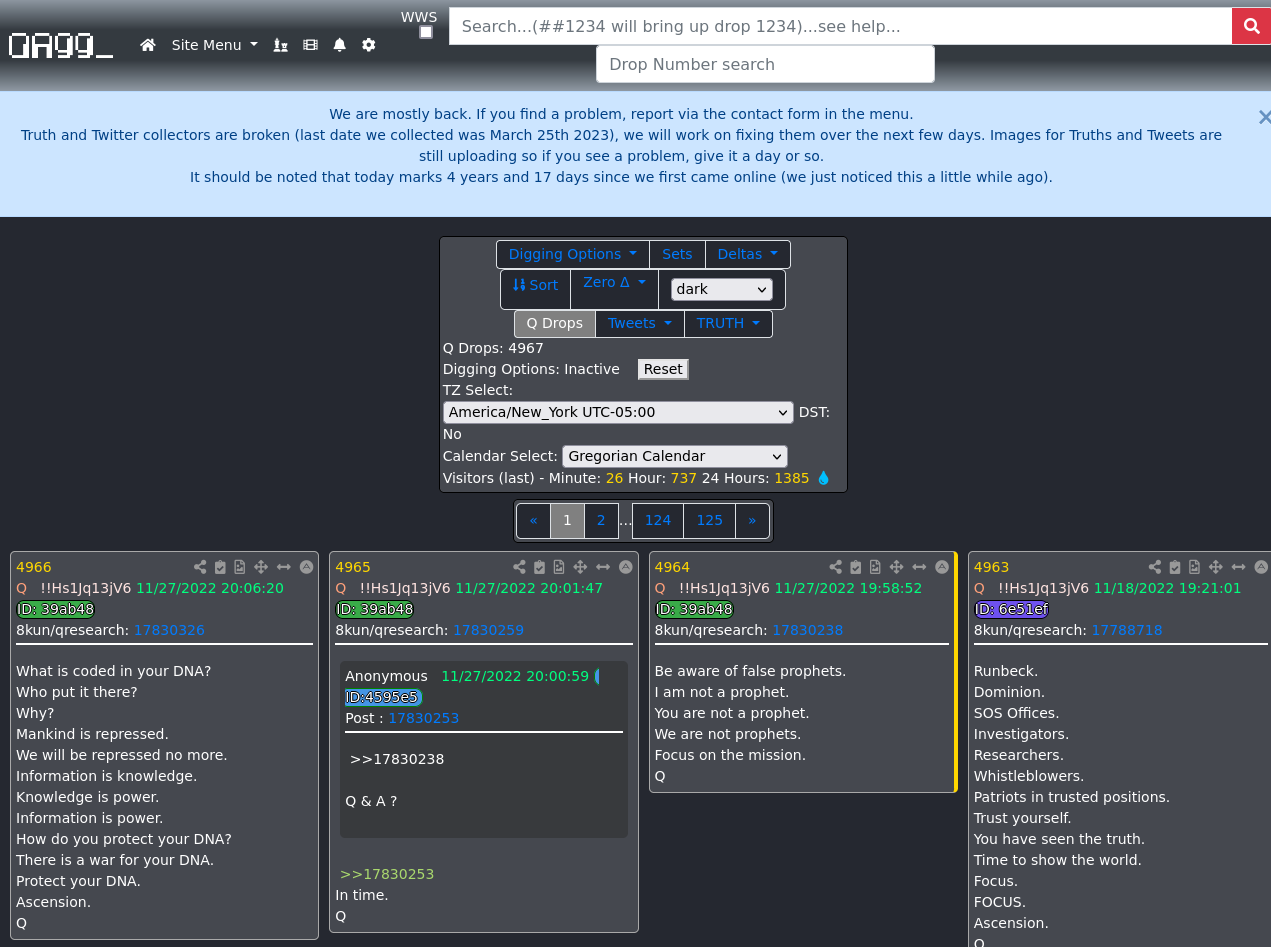Screen dimensions: 1271x947
Task: Open the chess pieces icon in navbar
Action: coord(281,45)
